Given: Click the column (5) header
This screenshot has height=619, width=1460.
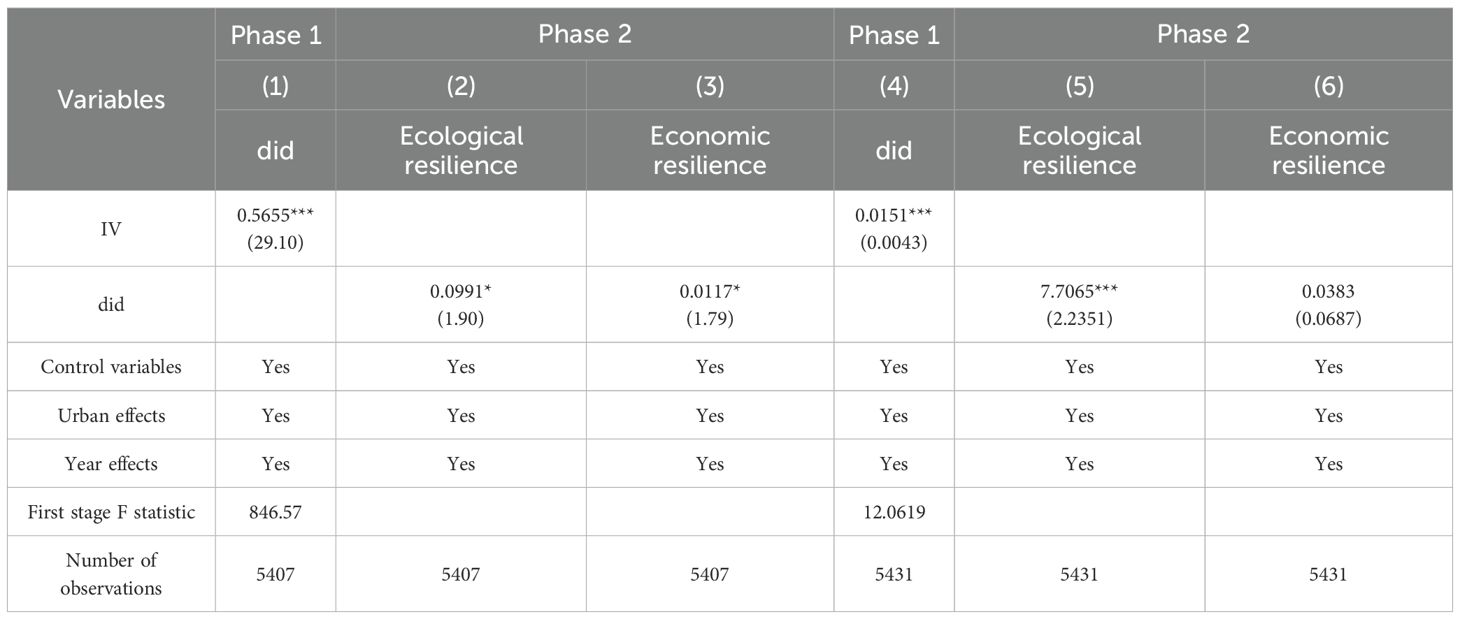Looking at the screenshot, I should point(1079,86).
